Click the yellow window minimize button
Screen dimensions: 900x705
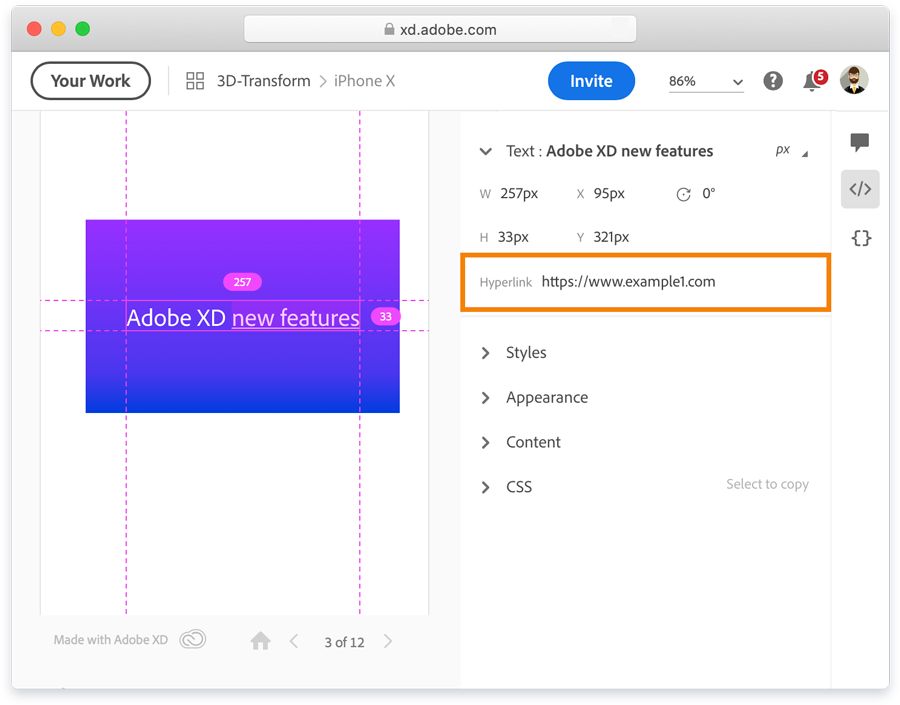tap(59, 29)
